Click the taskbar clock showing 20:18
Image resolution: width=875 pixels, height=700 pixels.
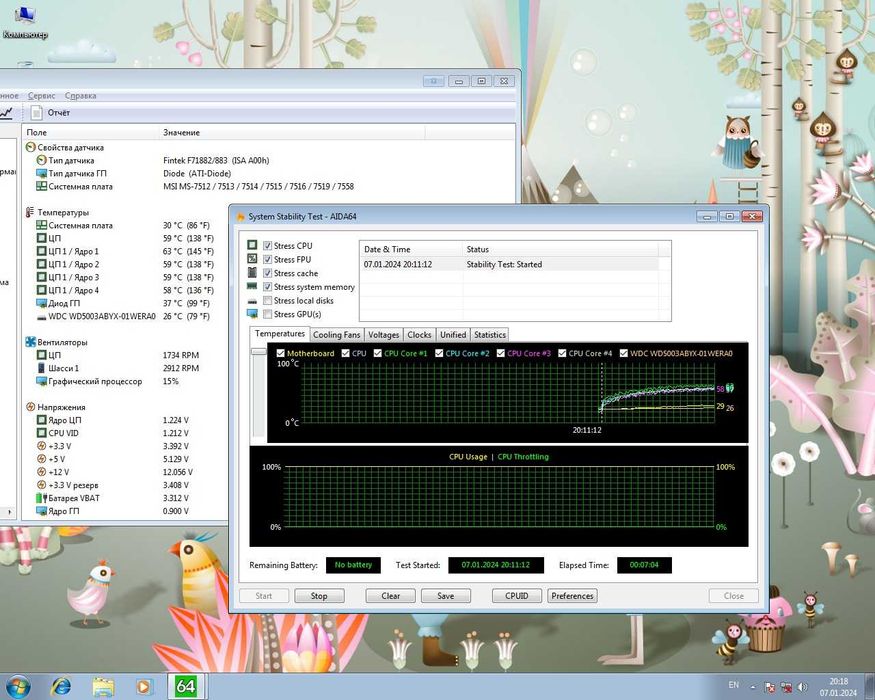[838, 687]
